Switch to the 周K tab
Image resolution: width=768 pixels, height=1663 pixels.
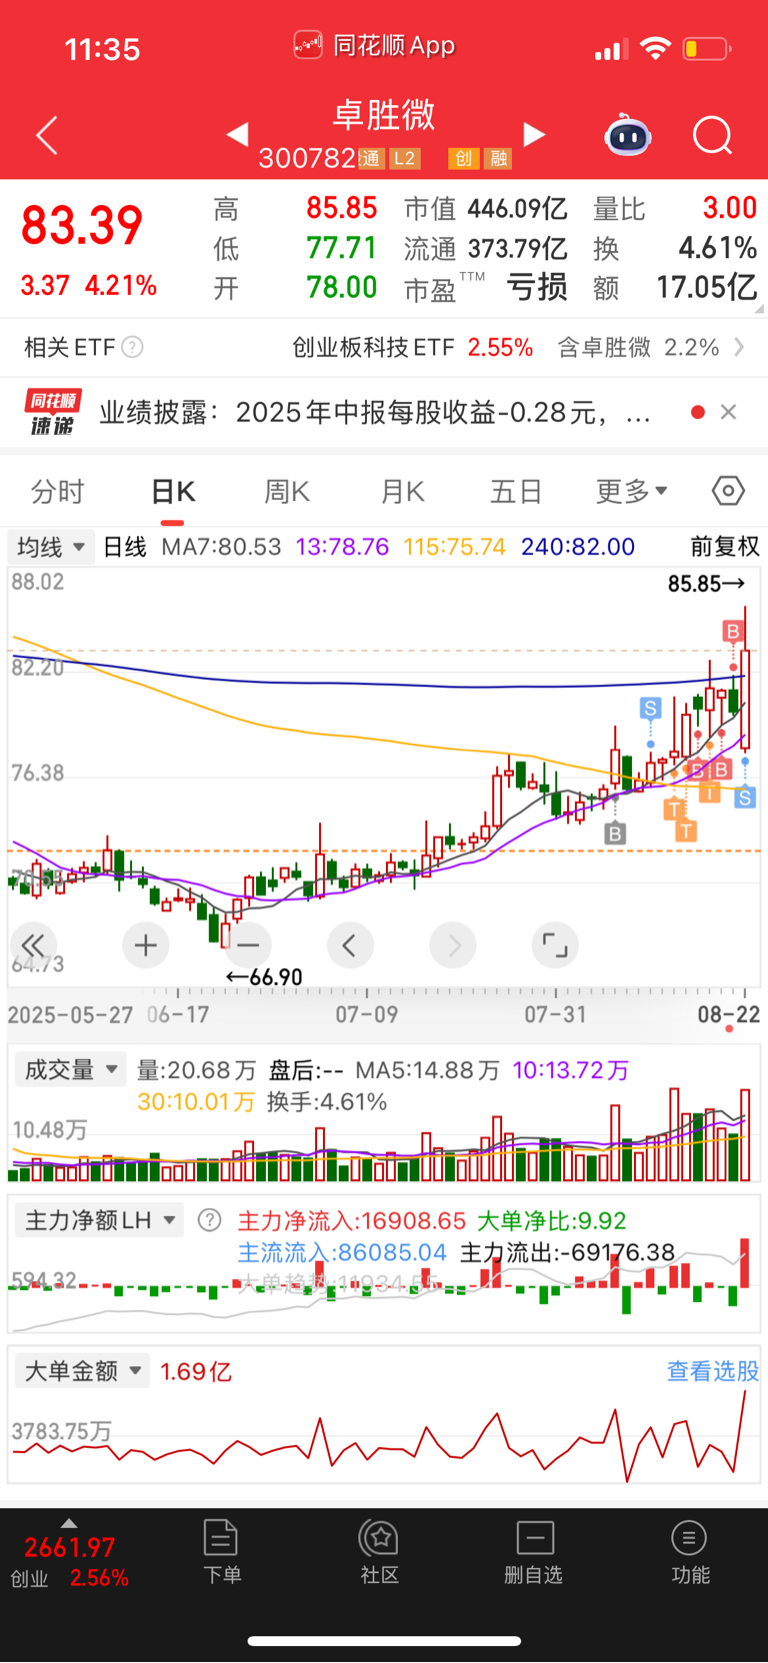click(x=287, y=492)
